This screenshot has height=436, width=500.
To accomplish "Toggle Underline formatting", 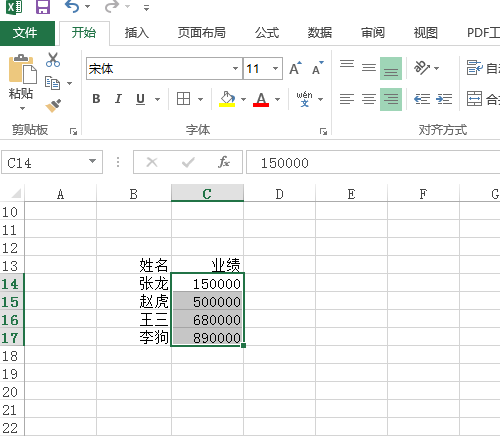I will [x=140, y=99].
